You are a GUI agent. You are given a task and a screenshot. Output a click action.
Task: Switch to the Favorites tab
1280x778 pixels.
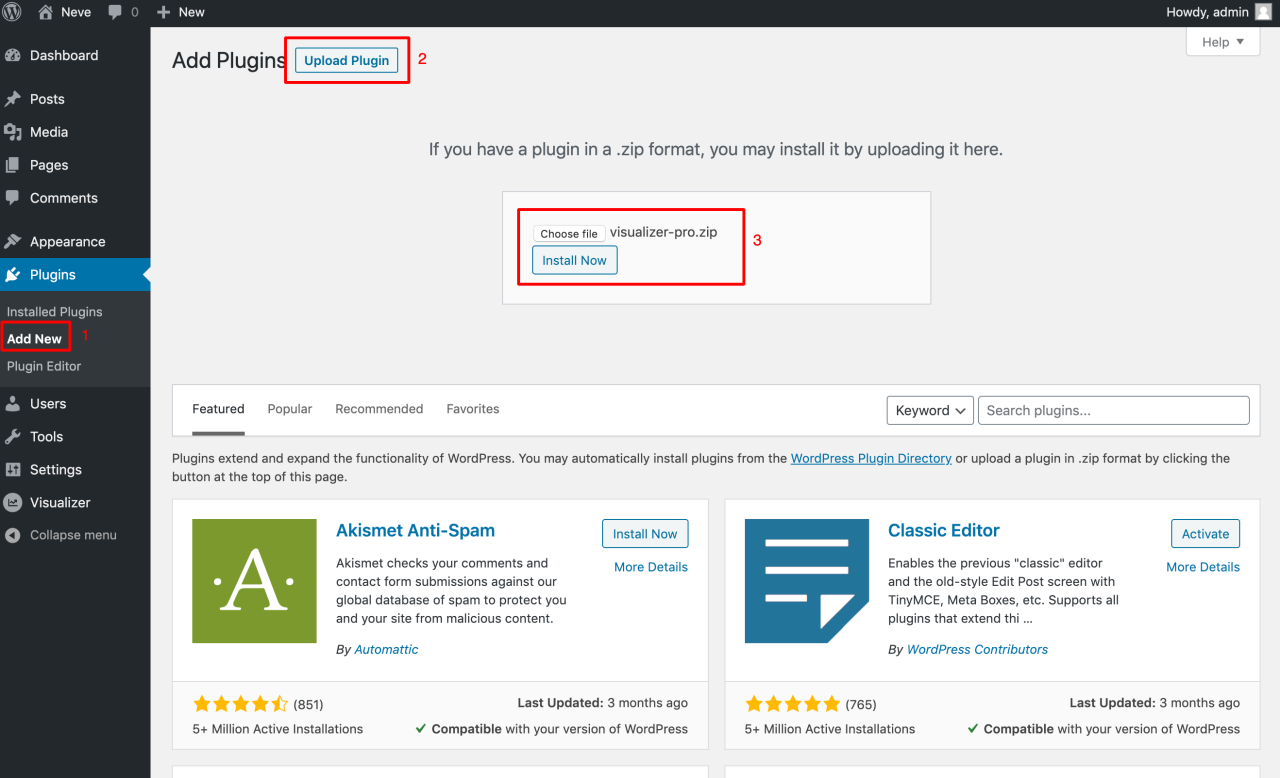(473, 409)
